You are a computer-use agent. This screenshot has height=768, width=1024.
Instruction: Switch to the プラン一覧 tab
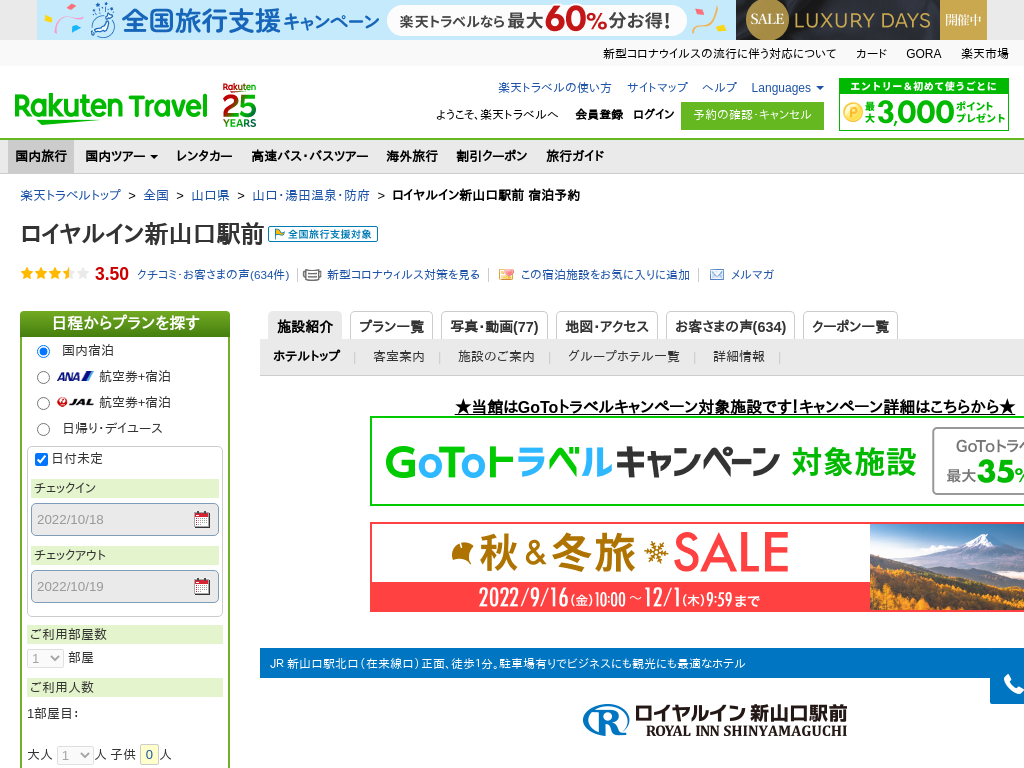391,326
